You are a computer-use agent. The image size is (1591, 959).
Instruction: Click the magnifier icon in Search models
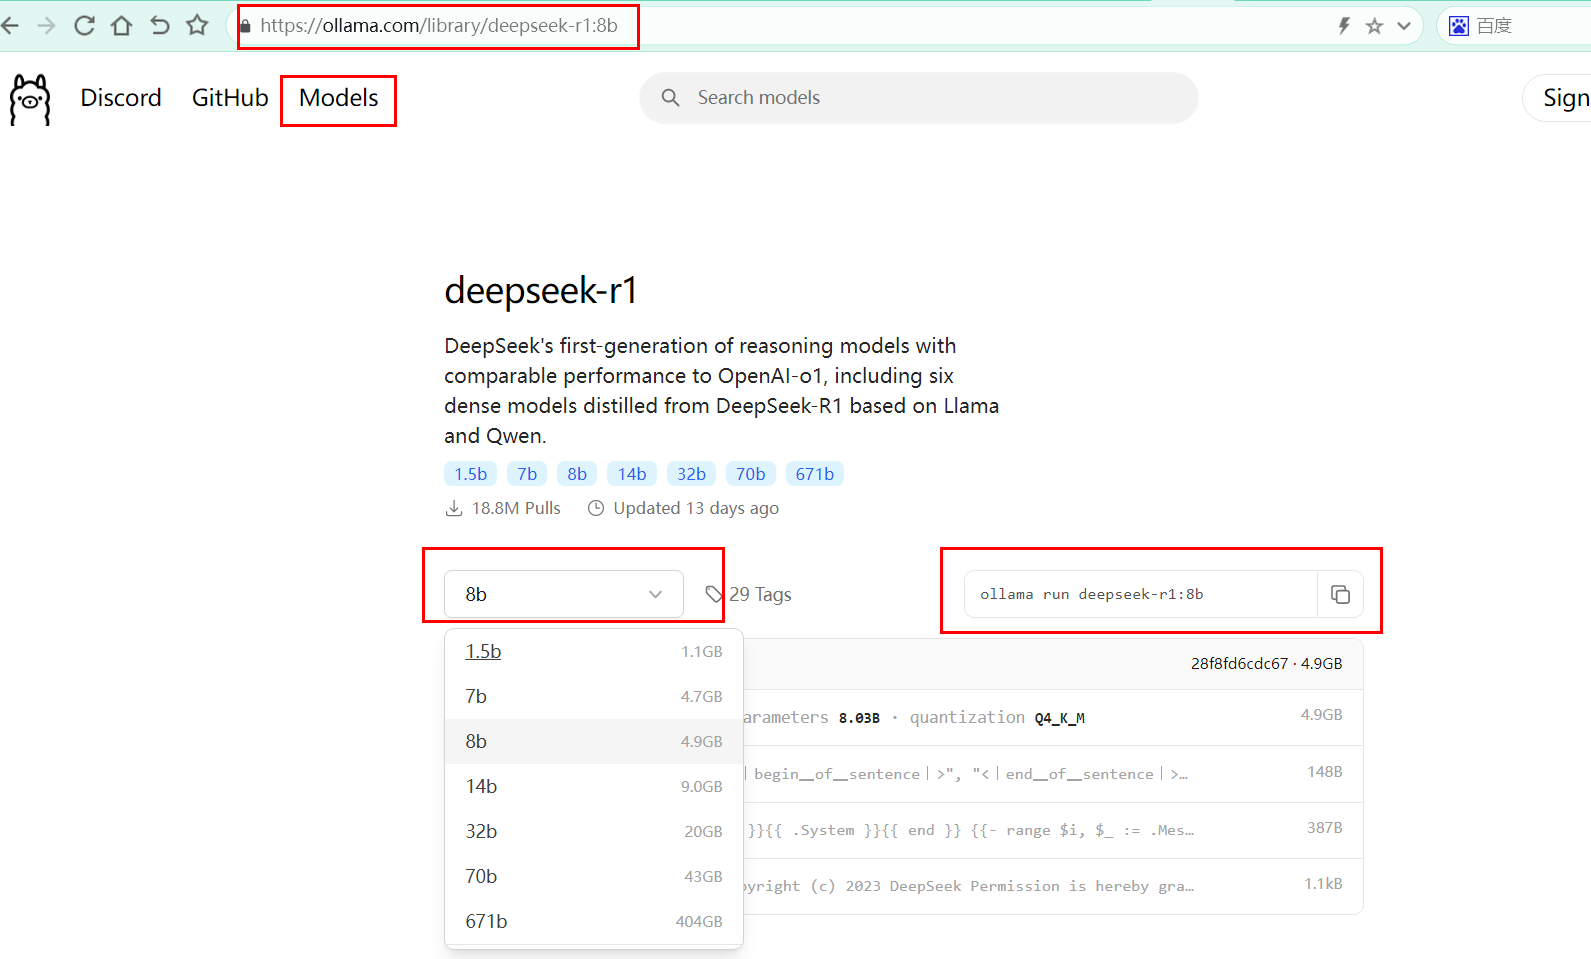(x=671, y=98)
